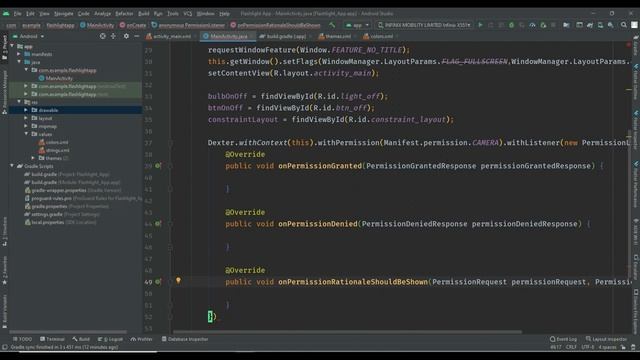Screen dimensions: 640x360
Task: Open the Attach Debugger icon in the toolbar
Action: pos(543,25)
